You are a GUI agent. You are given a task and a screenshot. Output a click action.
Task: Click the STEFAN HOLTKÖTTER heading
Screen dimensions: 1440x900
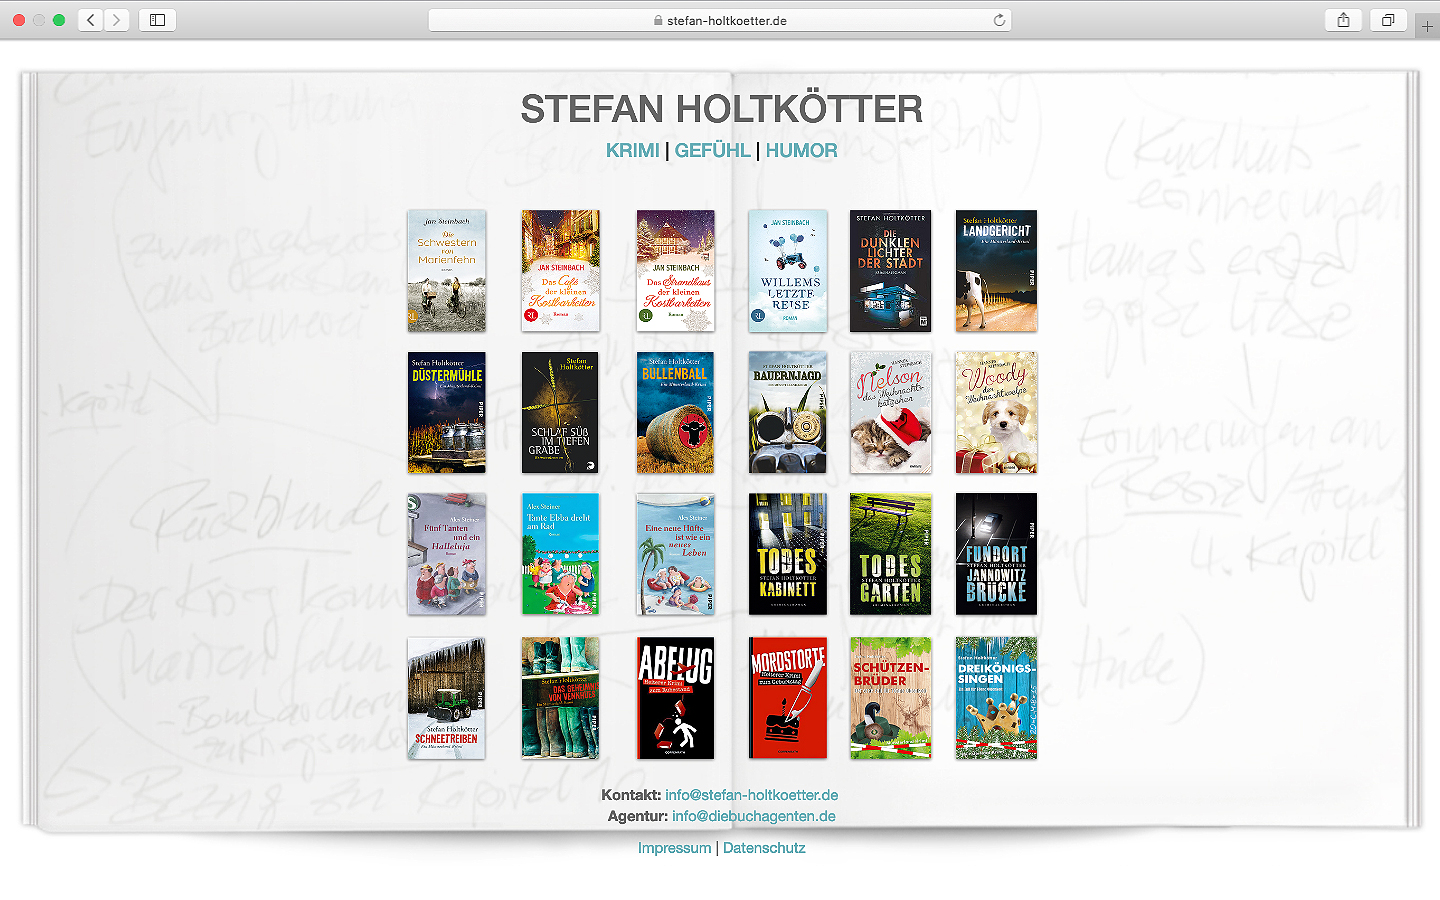click(x=721, y=109)
